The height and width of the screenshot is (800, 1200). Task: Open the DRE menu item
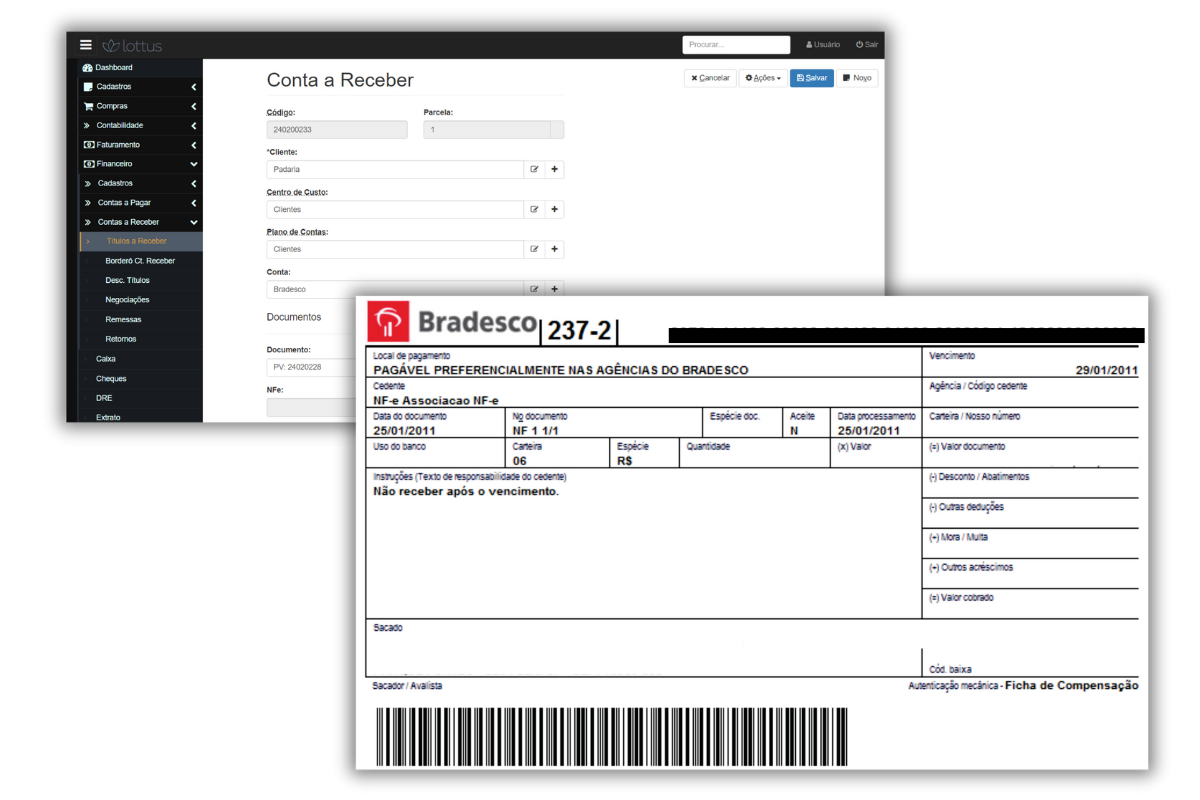tap(140, 398)
